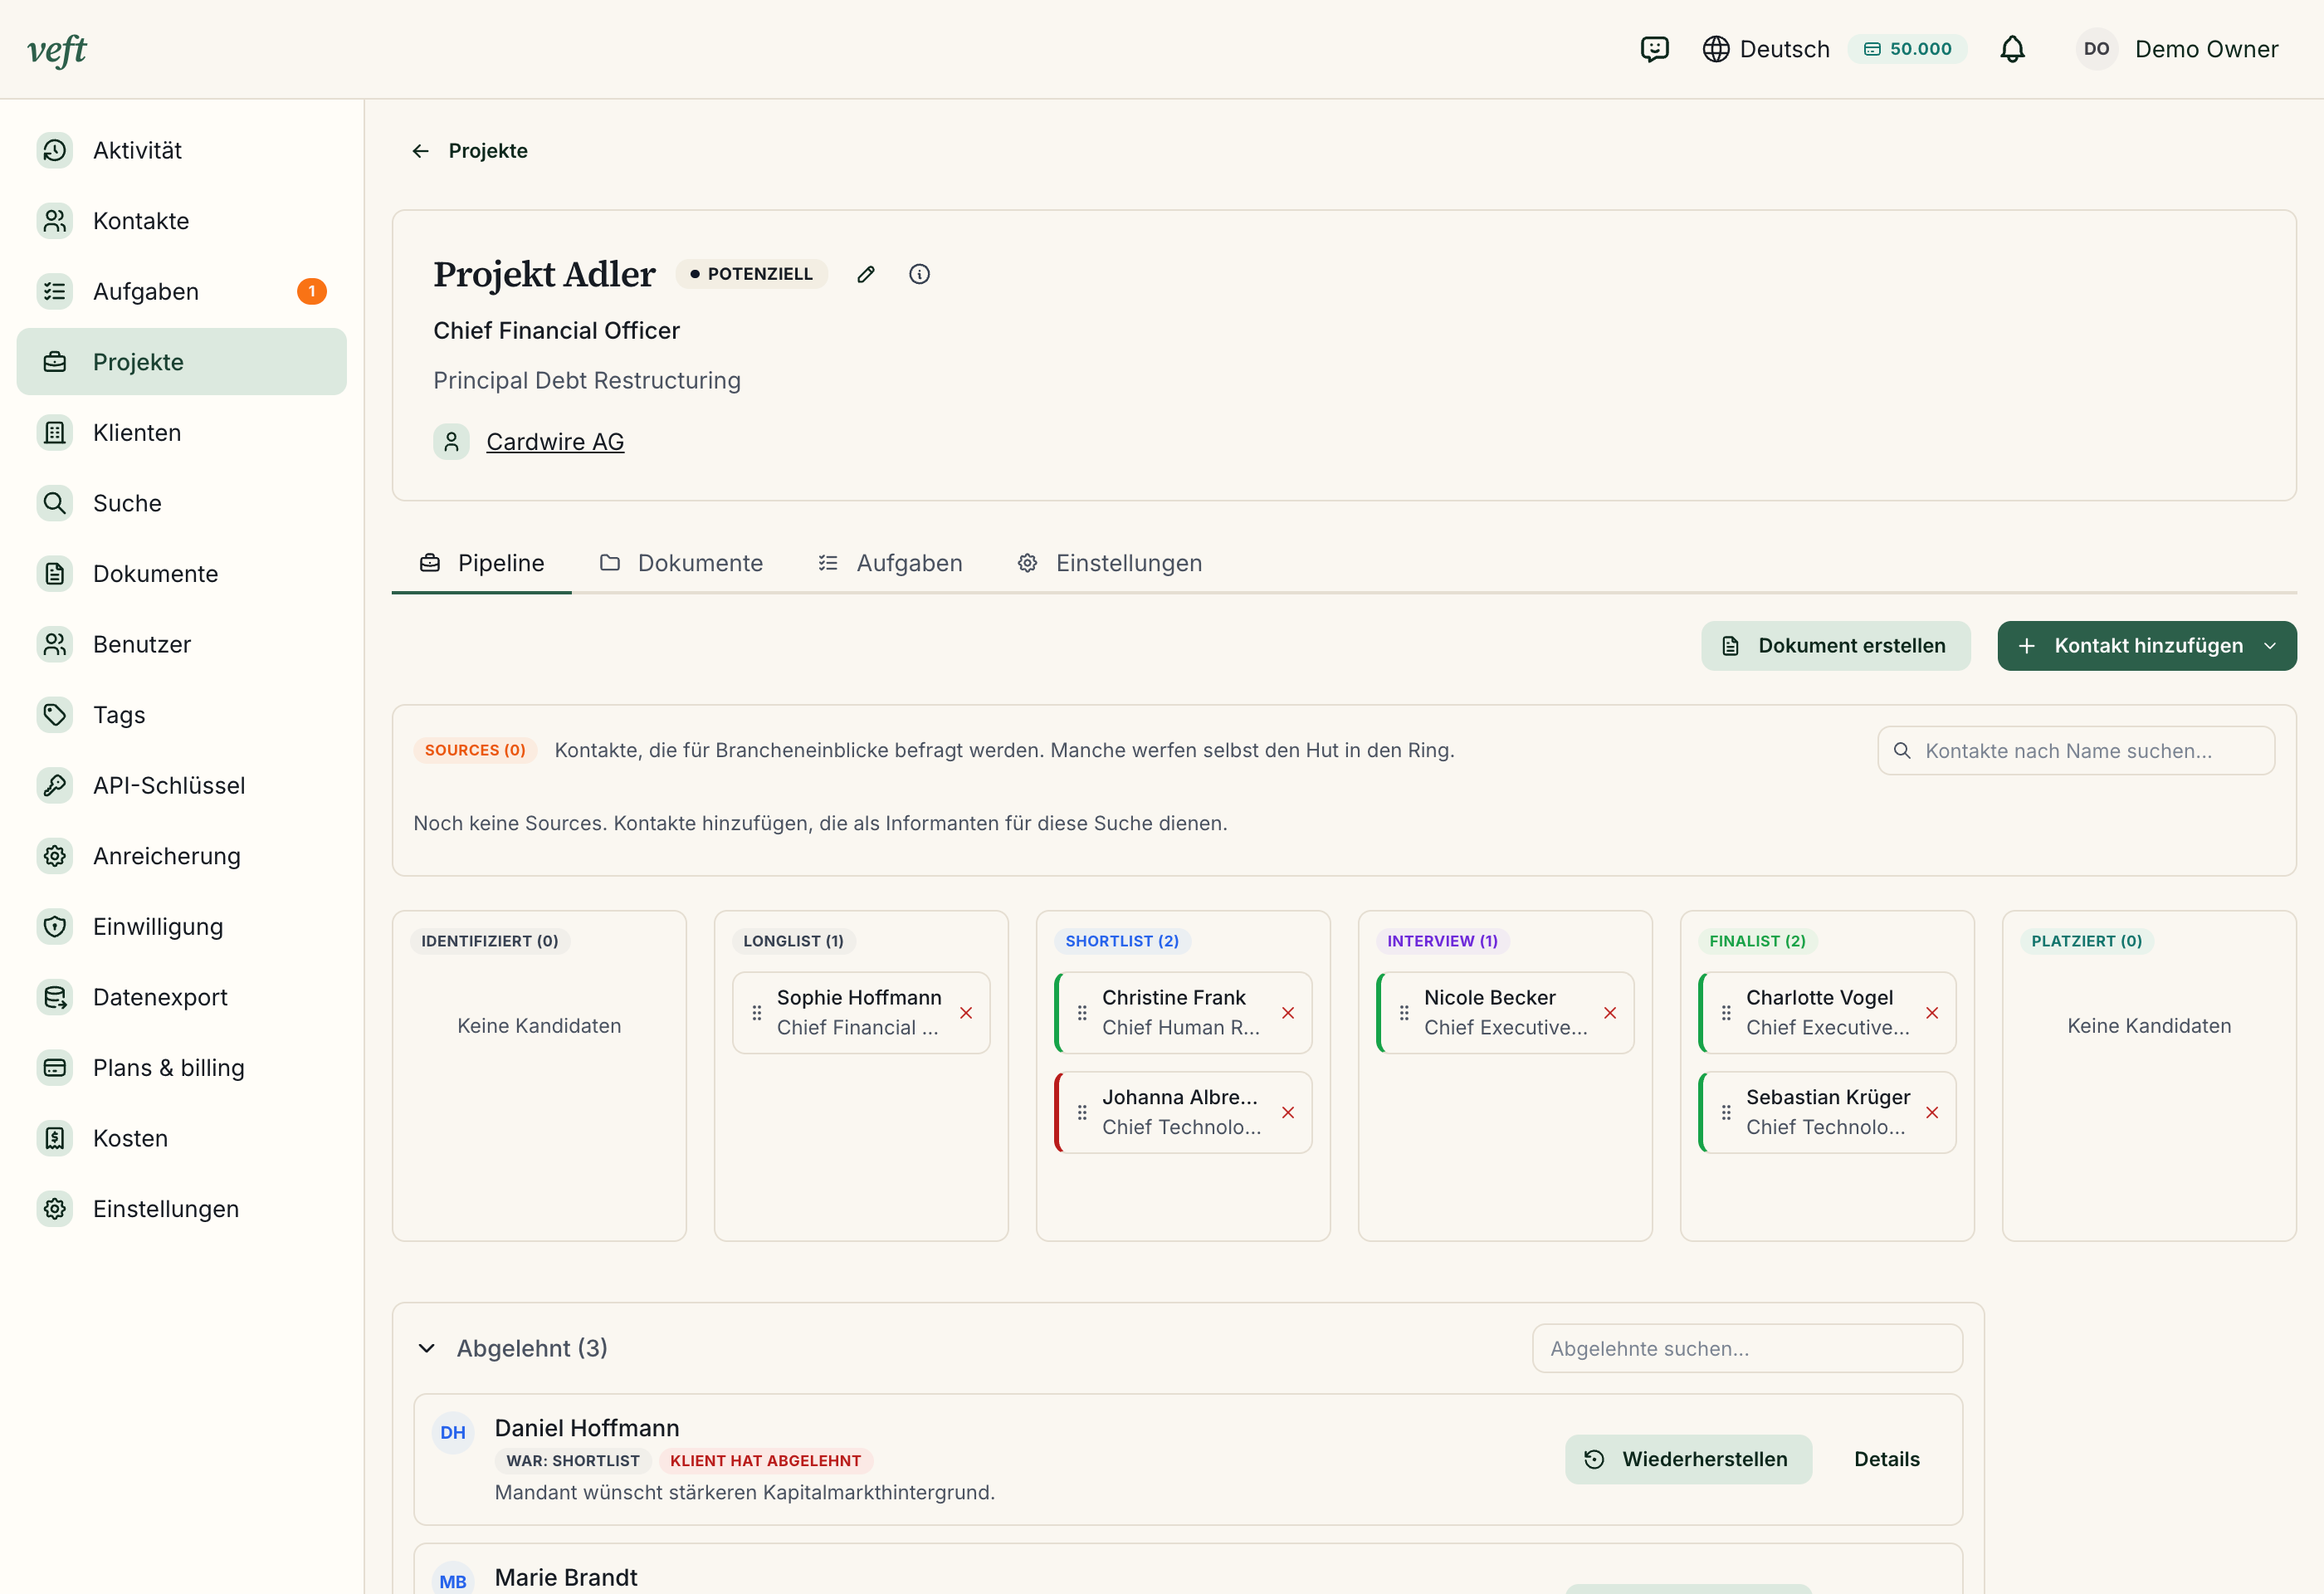This screenshot has width=2324, height=1594.
Task: Click the Dokumente file icon in sidebar
Action: pyautogui.click(x=55, y=574)
